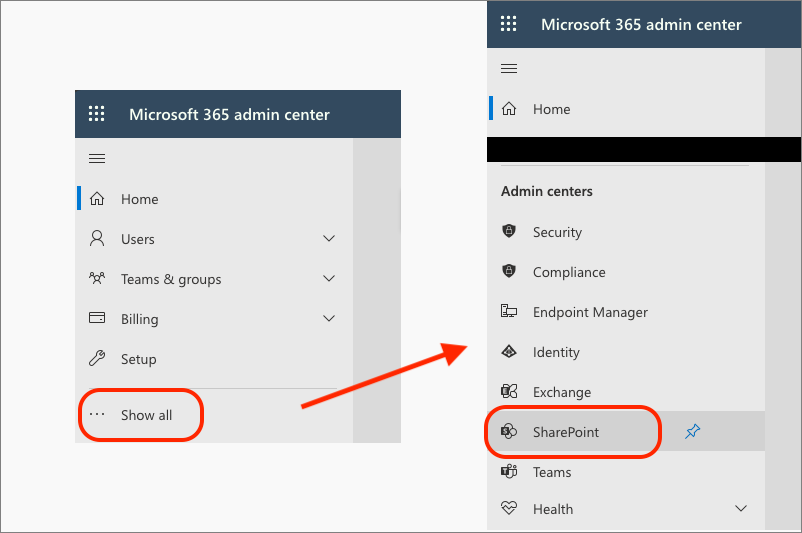The image size is (802, 533).
Task: Click left panel Microsoft 365 admin center title
Action: 229,114
